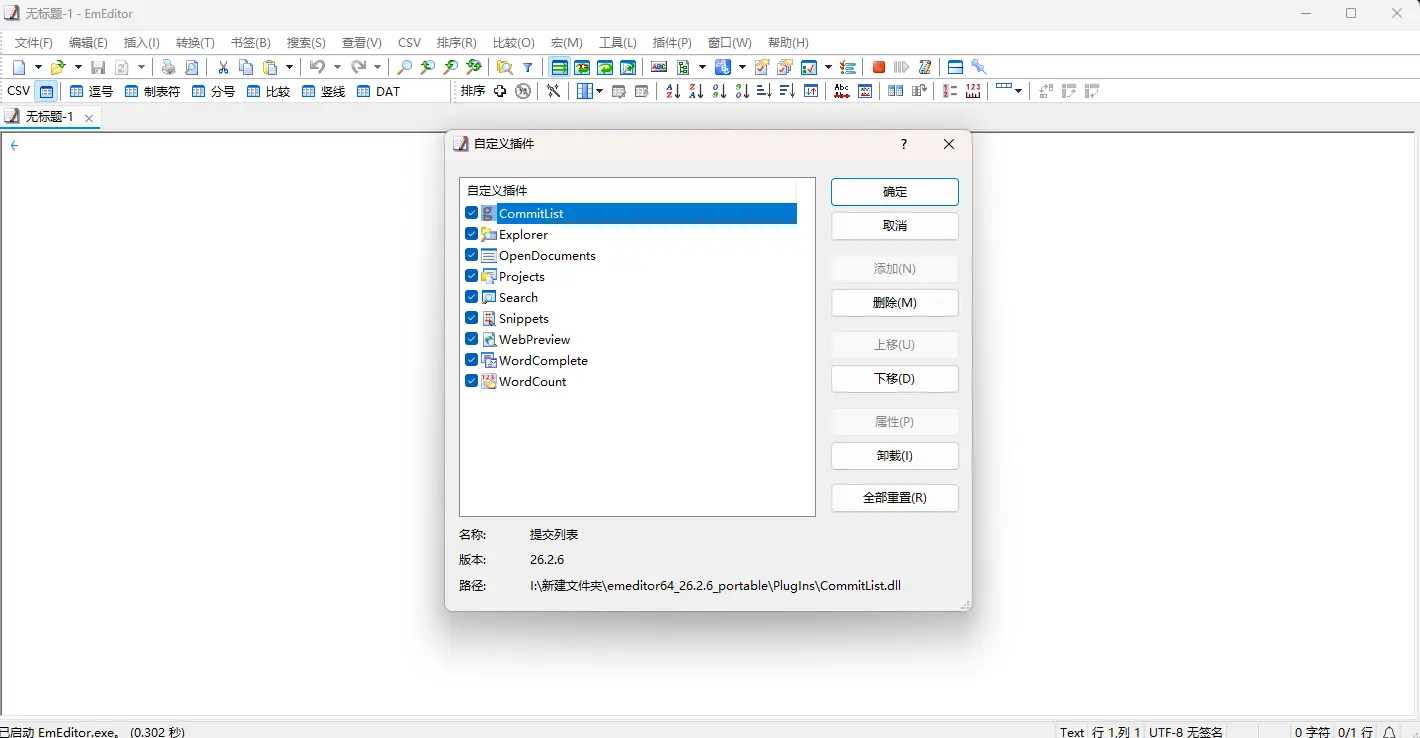Click the Print icon in toolbar
This screenshot has width=1420, height=738.
(168, 67)
